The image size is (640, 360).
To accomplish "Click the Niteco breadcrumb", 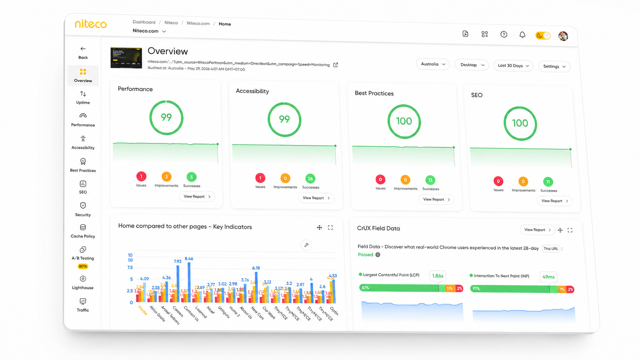I will coord(171,23).
